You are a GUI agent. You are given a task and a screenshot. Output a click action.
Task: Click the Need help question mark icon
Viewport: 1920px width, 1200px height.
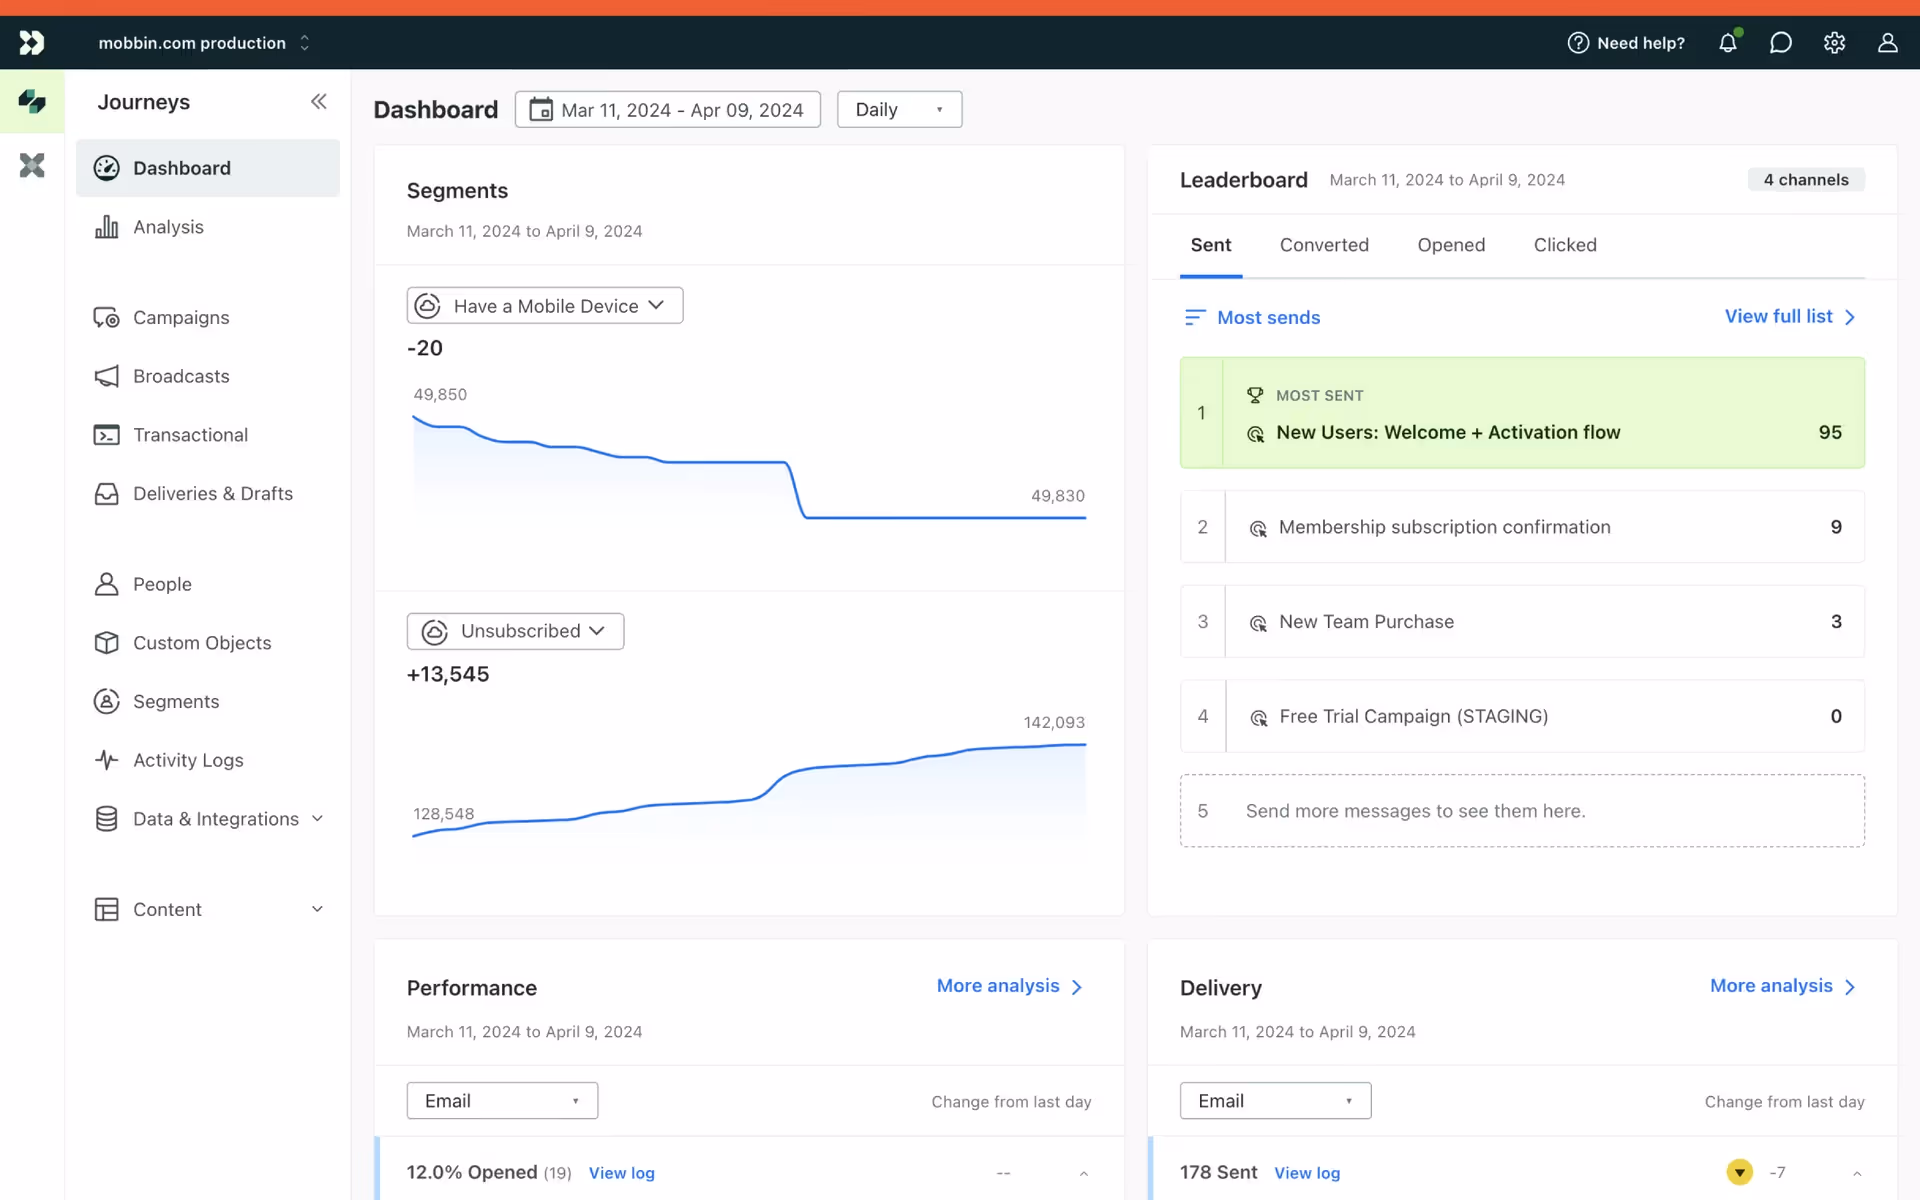click(x=1578, y=43)
